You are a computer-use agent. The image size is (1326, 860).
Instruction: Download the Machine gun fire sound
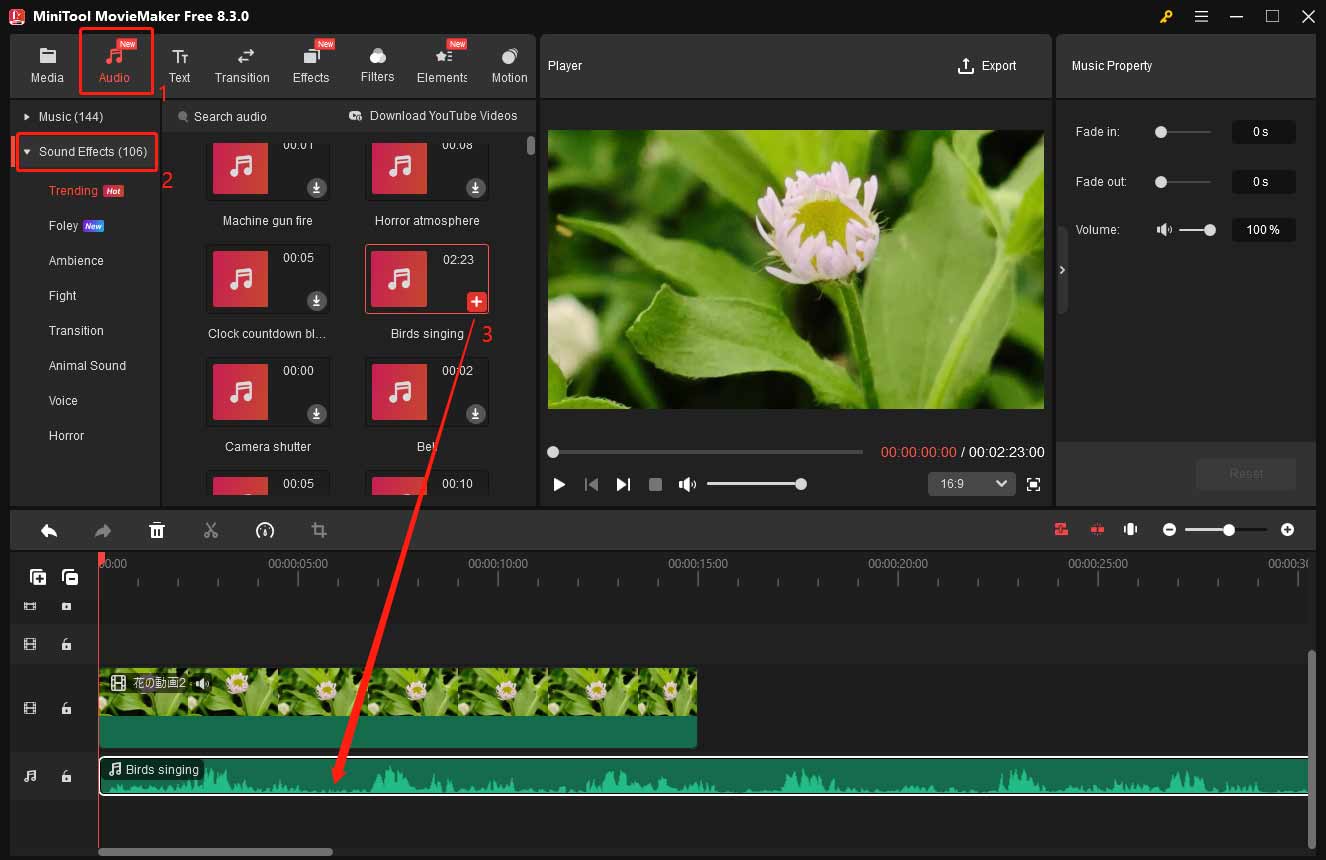click(316, 187)
